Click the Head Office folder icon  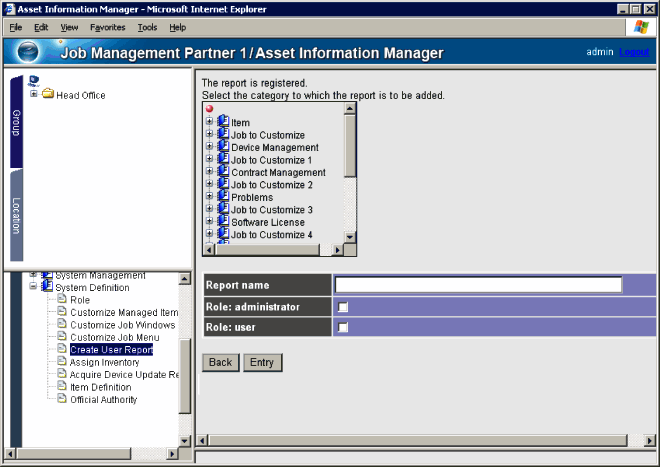(48, 93)
